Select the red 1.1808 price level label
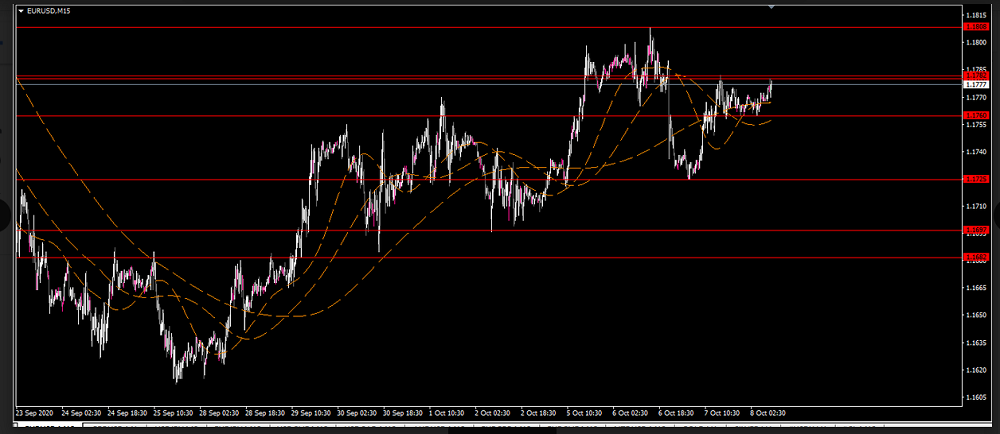The width and height of the screenshot is (1000, 434). pyautogui.click(x=976, y=27)
